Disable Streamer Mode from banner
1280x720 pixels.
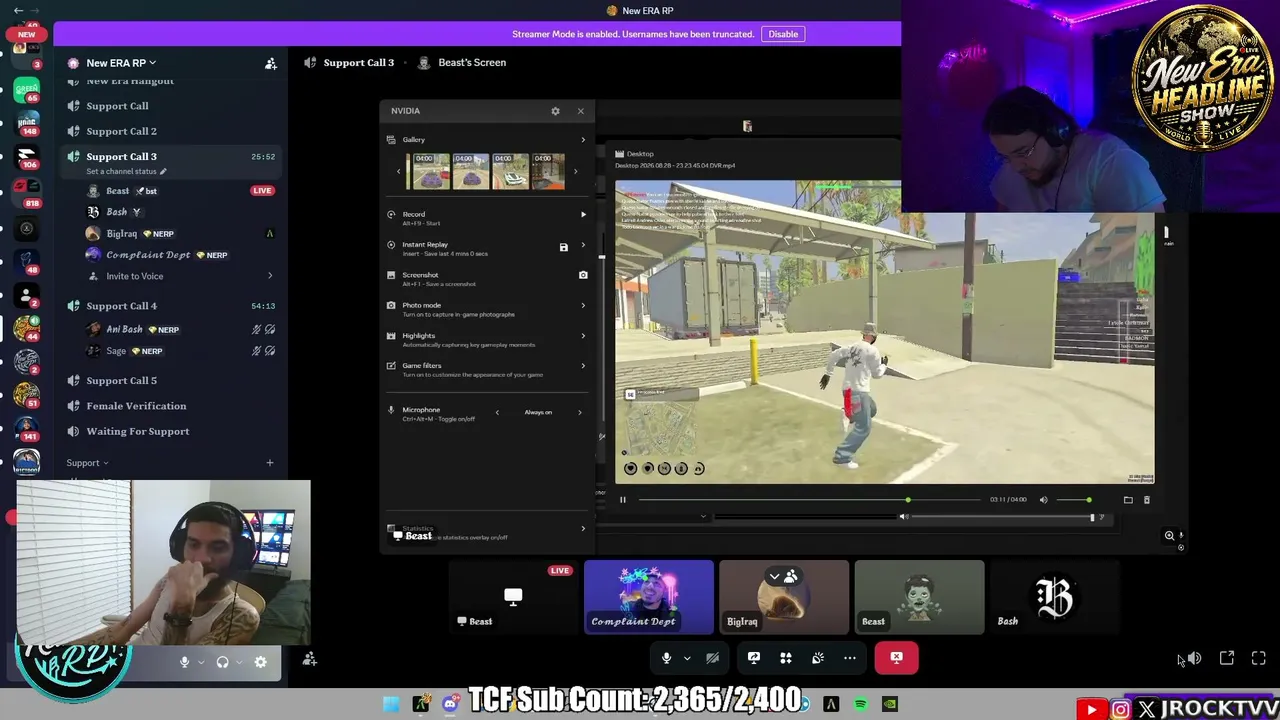pos(783,34)
